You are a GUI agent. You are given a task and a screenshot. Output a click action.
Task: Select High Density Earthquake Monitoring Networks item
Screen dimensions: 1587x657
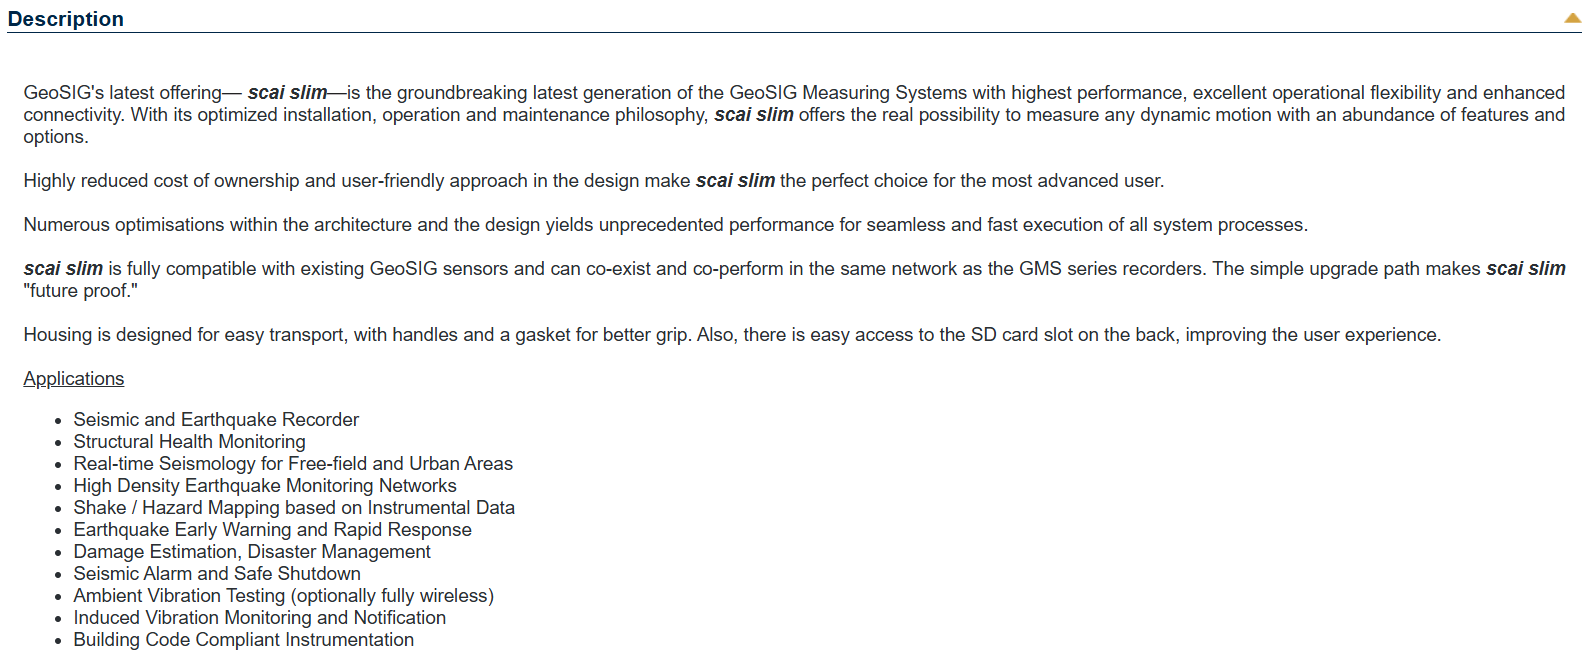point(265,486)
